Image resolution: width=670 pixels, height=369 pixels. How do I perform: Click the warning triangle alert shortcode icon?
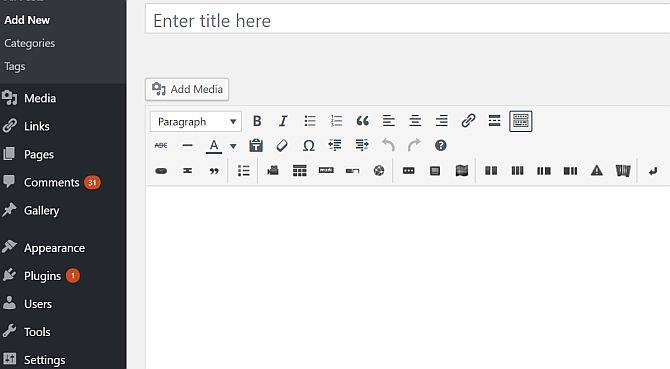click(597, 171)
